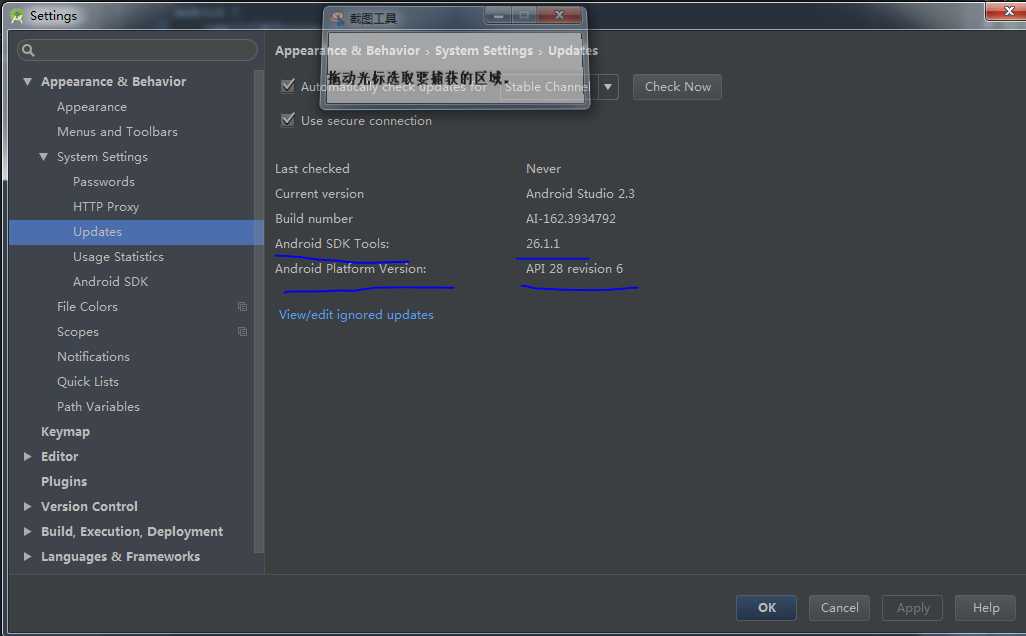
Task: Toggle Automatically check updates checkbox
Action: coord(287,86)
